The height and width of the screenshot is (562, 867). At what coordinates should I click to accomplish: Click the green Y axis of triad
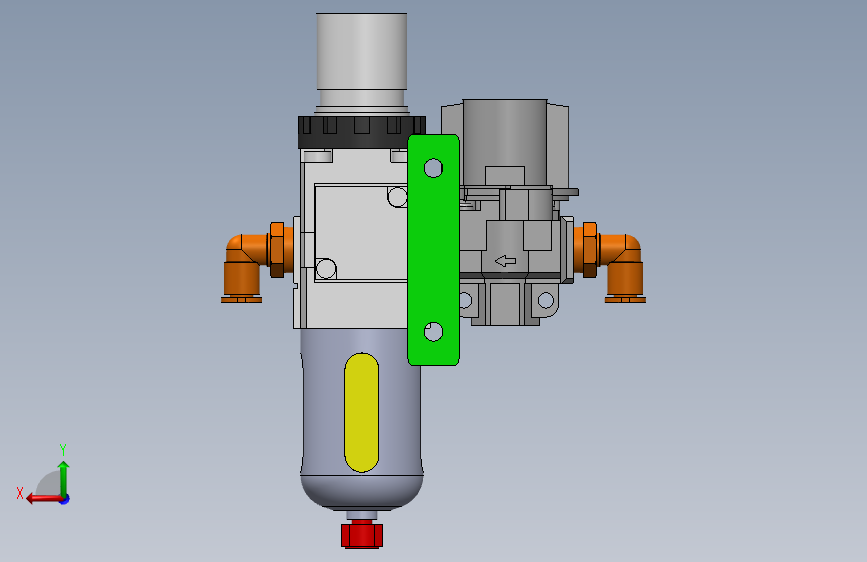[x=64, y=480]
